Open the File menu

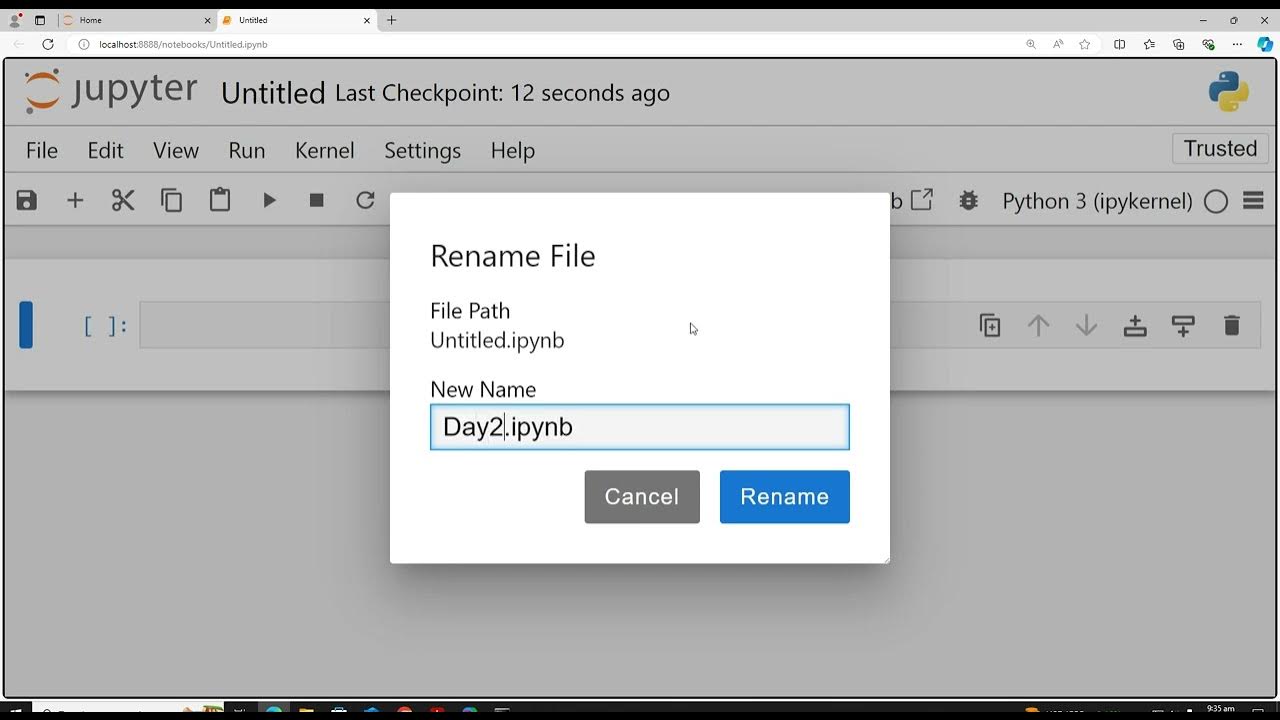[x=41, y=150]
